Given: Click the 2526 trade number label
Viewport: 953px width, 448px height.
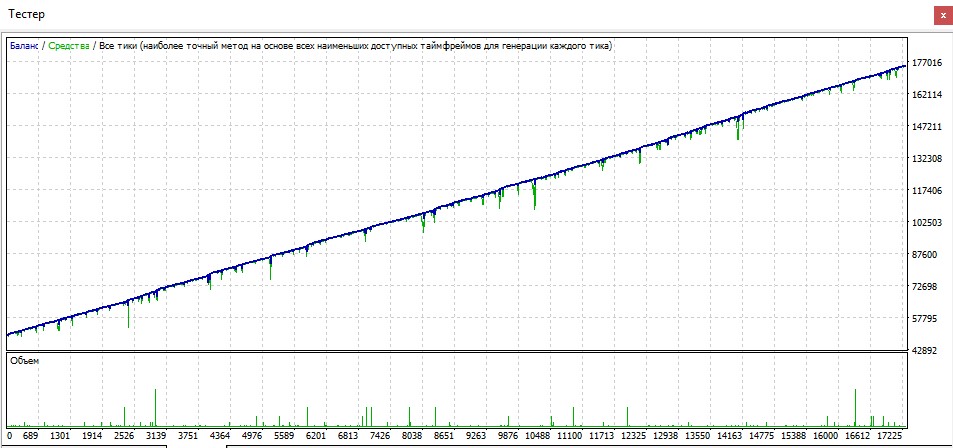Looking at the screenshot, I should 124,436.
